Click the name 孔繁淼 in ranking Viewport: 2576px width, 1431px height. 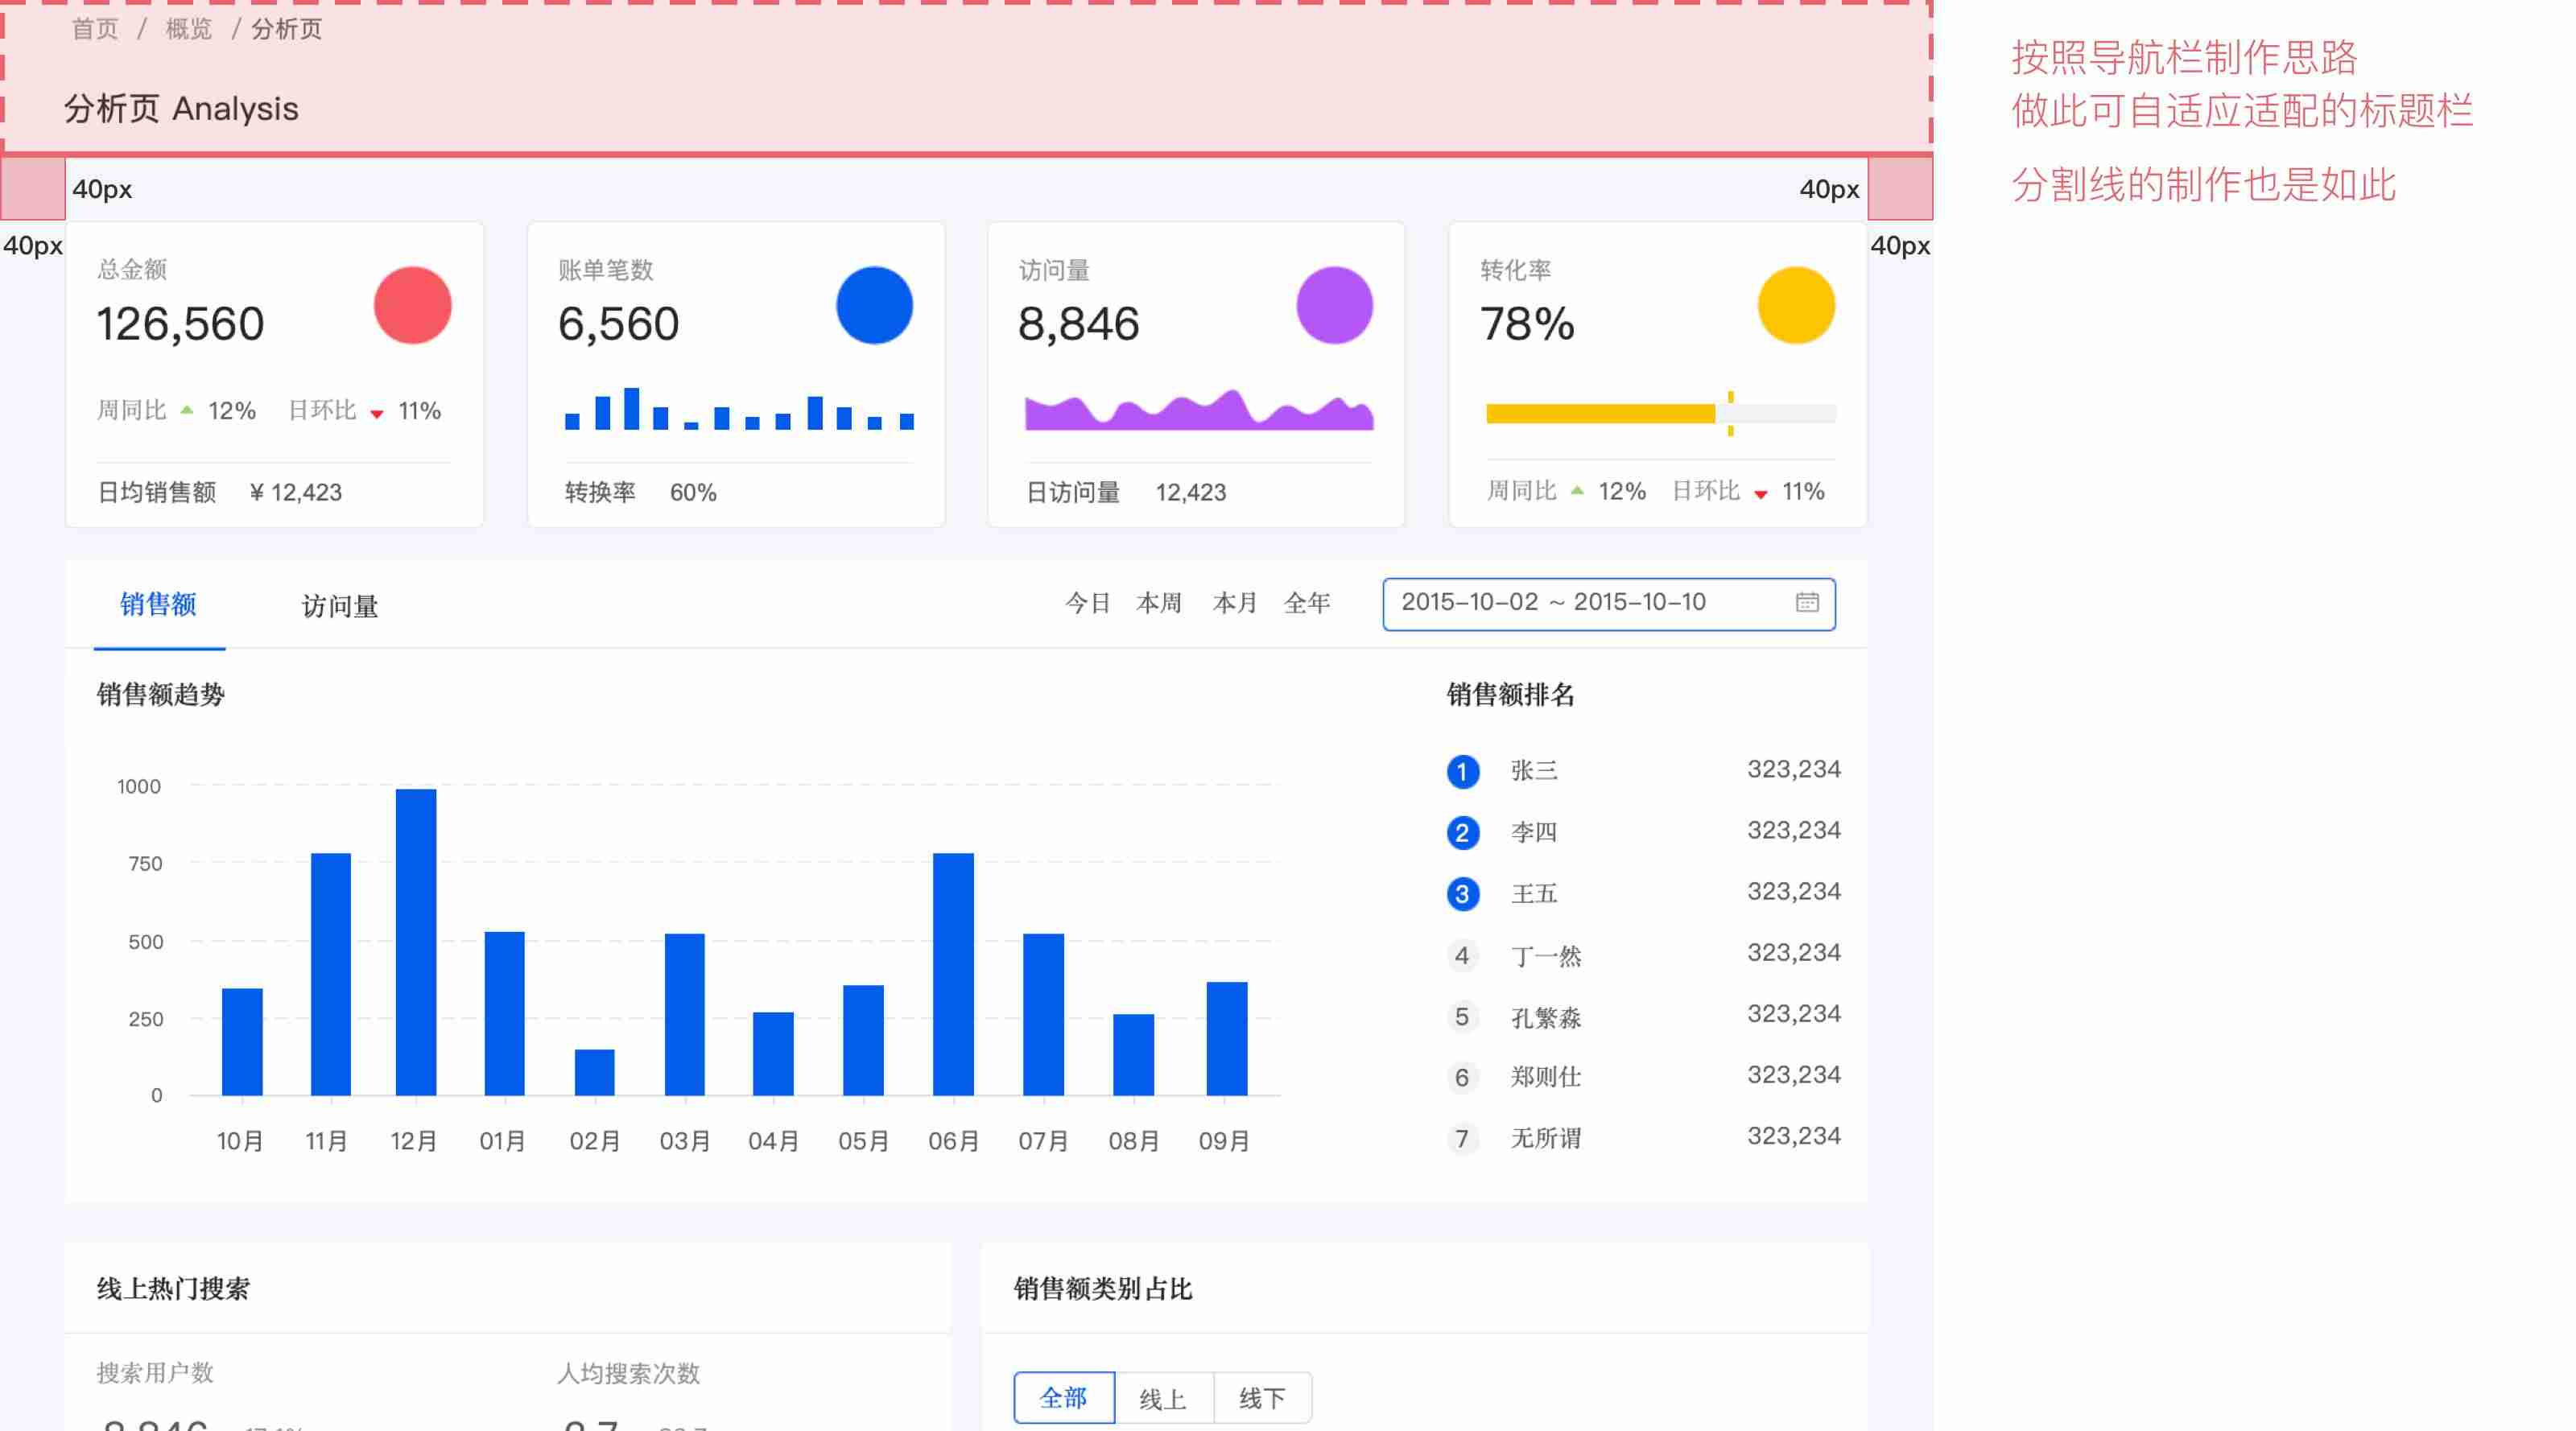[x=1546, y=1017]
